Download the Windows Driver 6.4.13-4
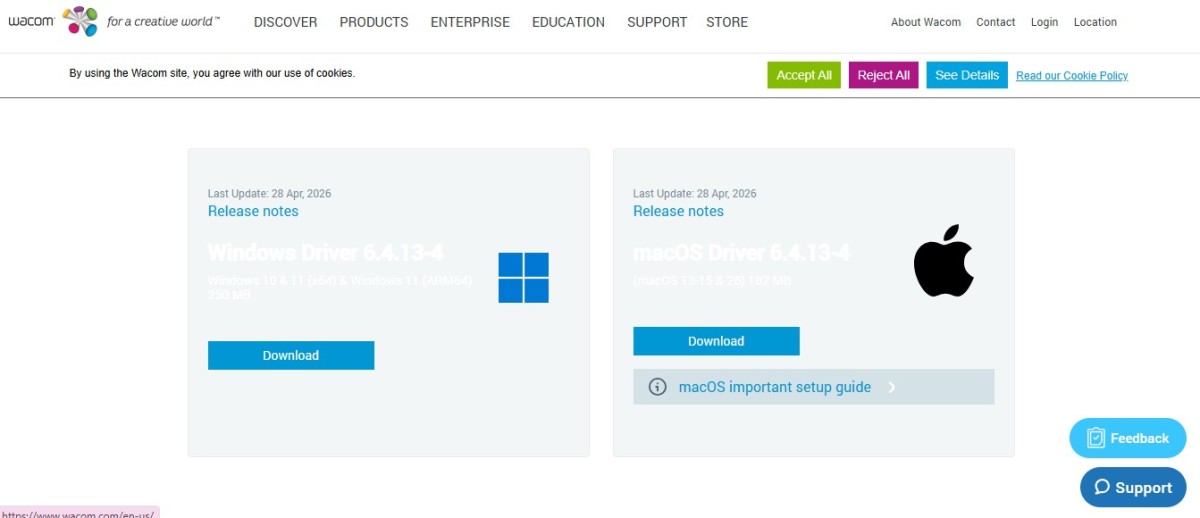The image size is (1200, 518). (291, 355)
